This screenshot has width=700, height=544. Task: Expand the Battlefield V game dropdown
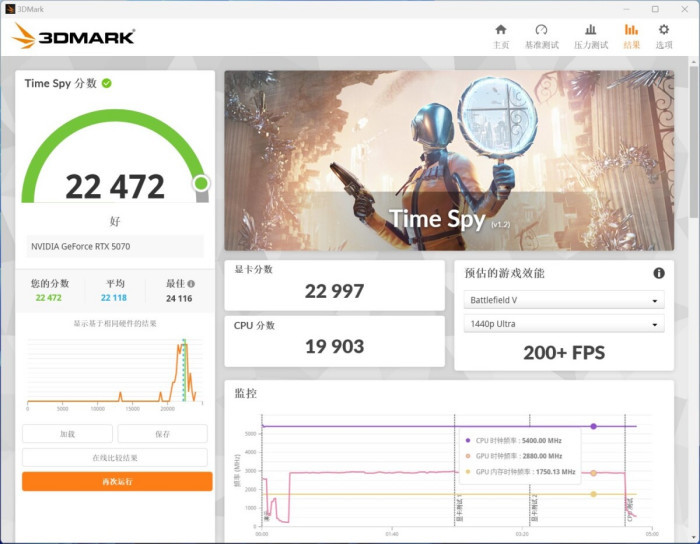coord(564,300)
